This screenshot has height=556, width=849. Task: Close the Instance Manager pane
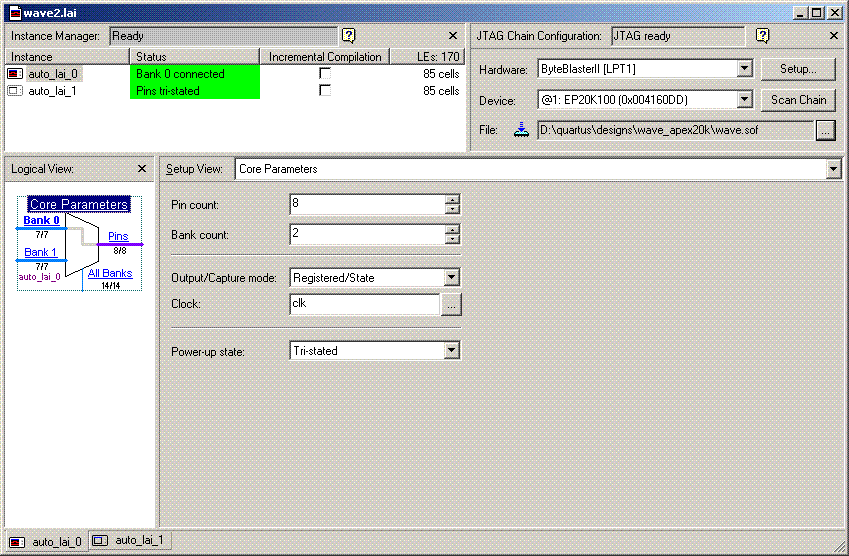(453, 35)
